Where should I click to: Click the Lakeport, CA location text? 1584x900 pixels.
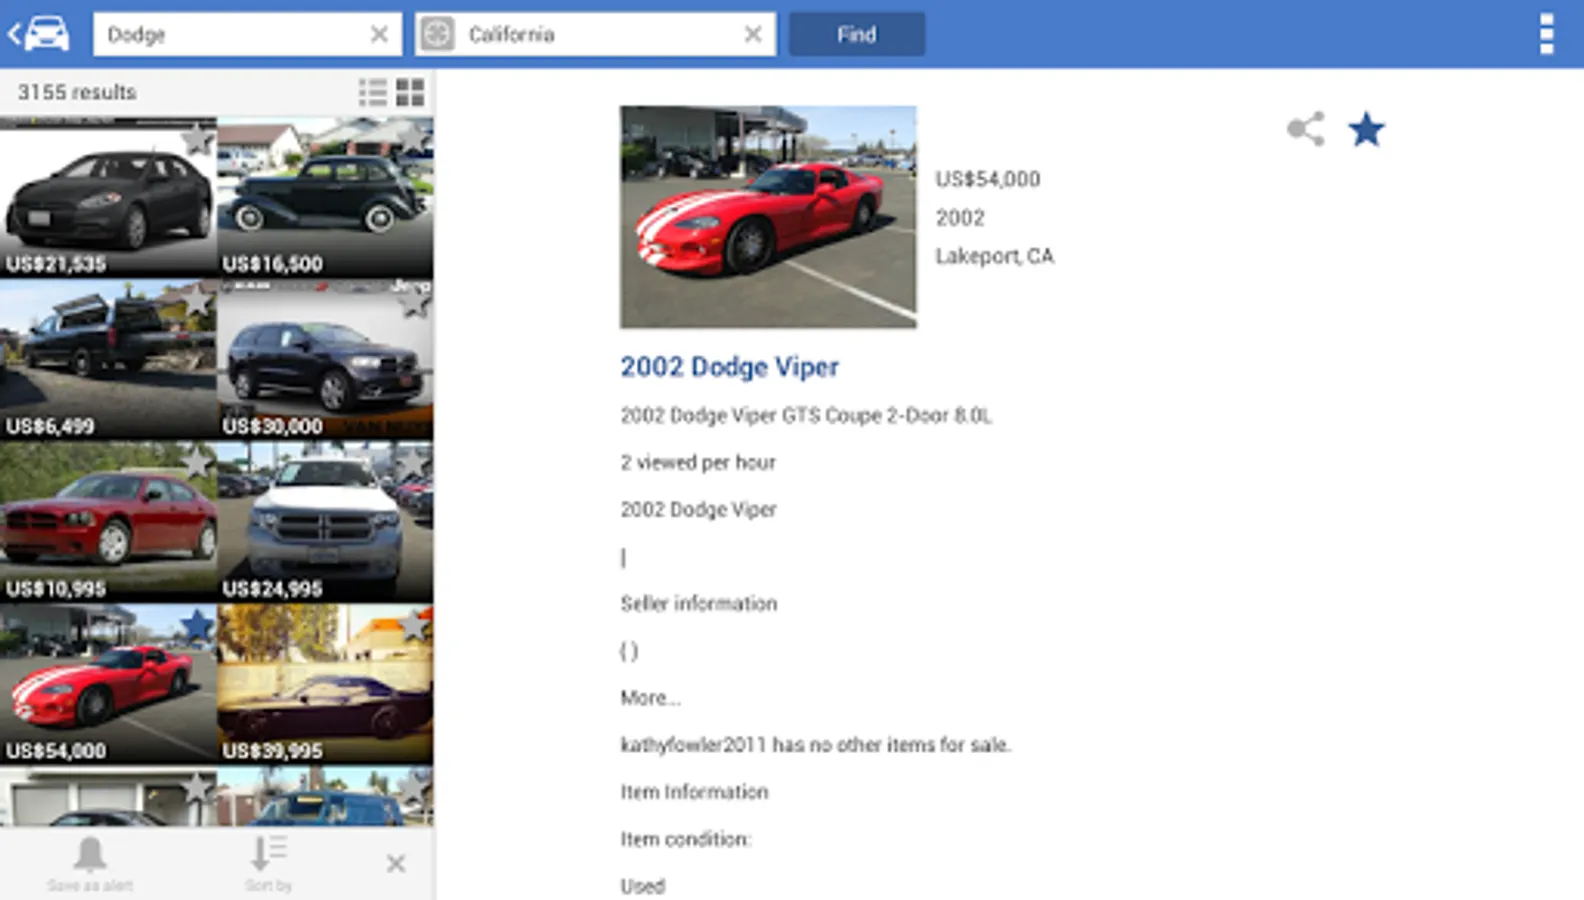click(994, 256)
